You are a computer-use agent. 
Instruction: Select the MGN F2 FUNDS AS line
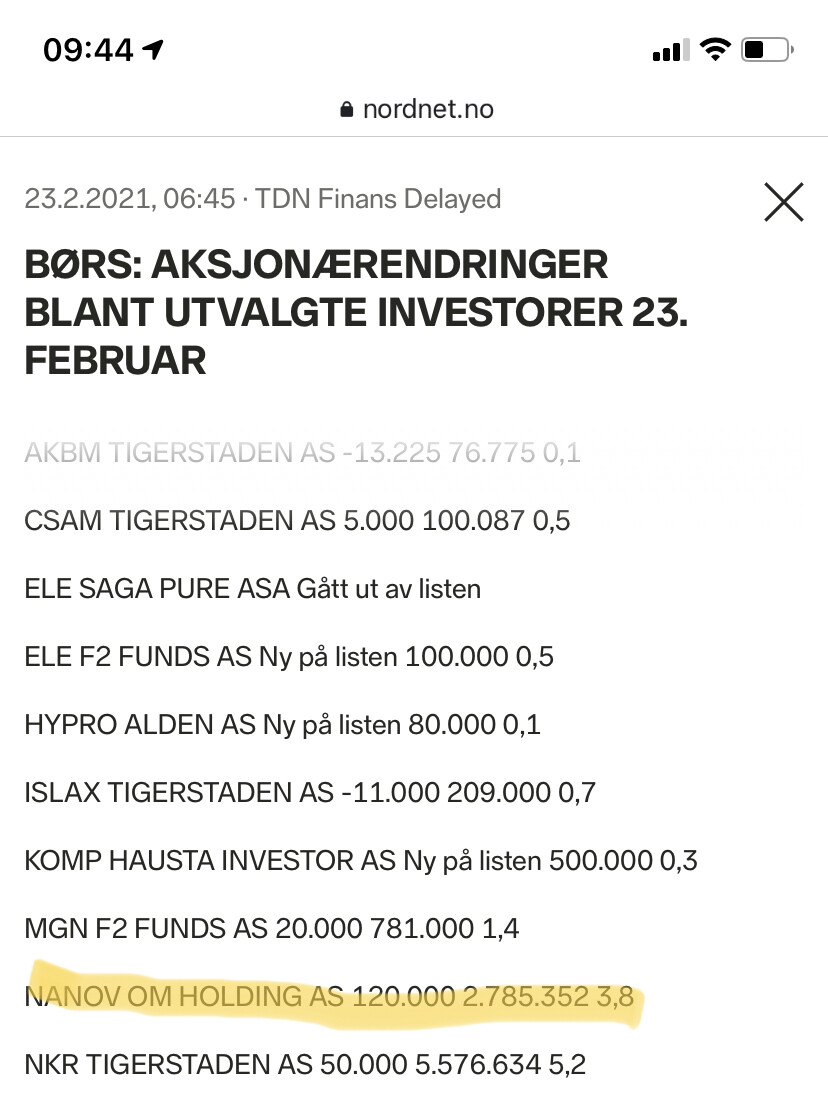click(x=271, y=929)
